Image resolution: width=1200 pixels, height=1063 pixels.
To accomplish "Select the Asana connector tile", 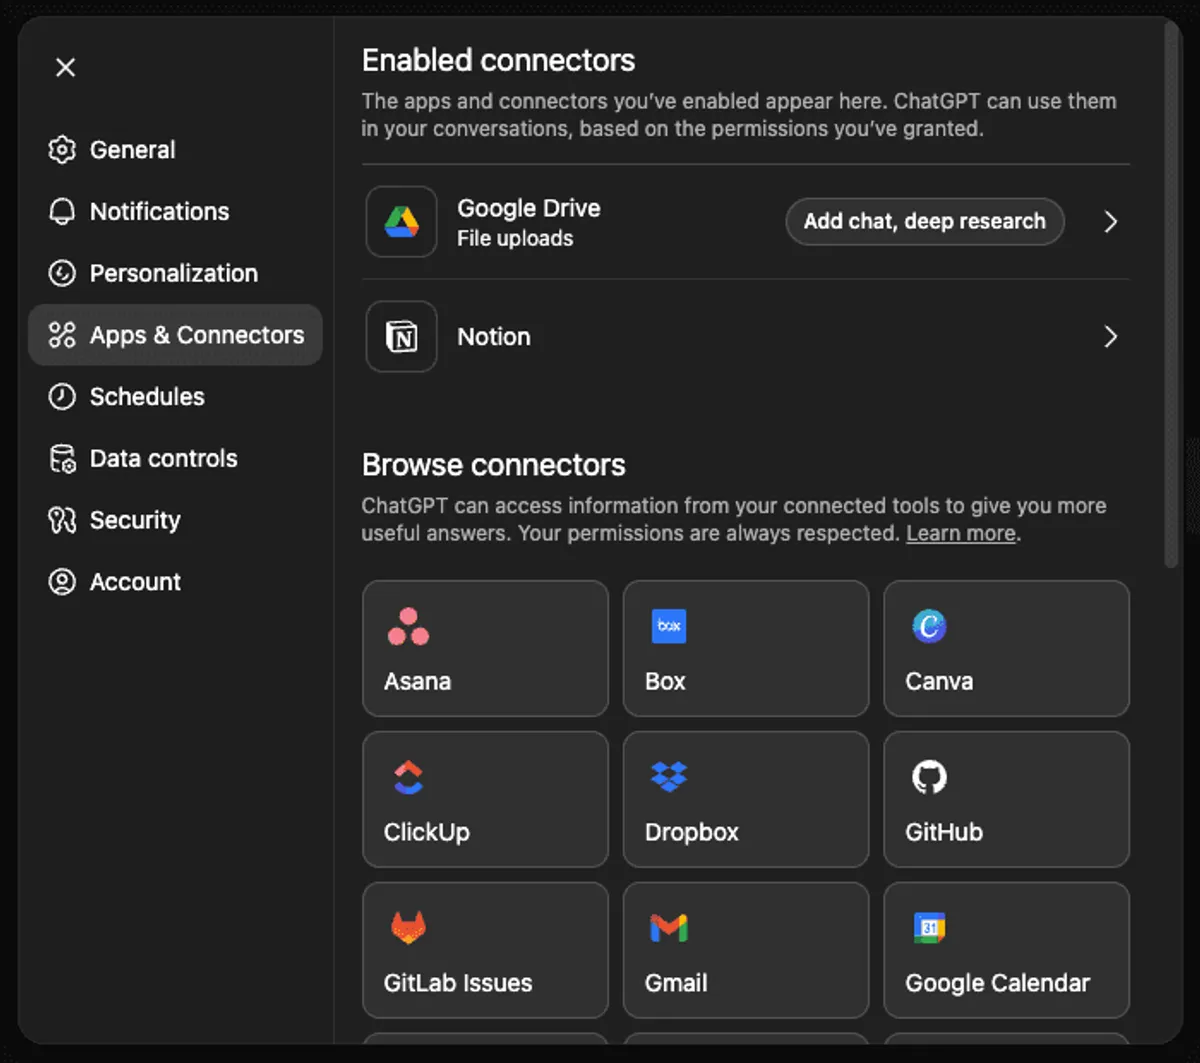I will (485, 648).
